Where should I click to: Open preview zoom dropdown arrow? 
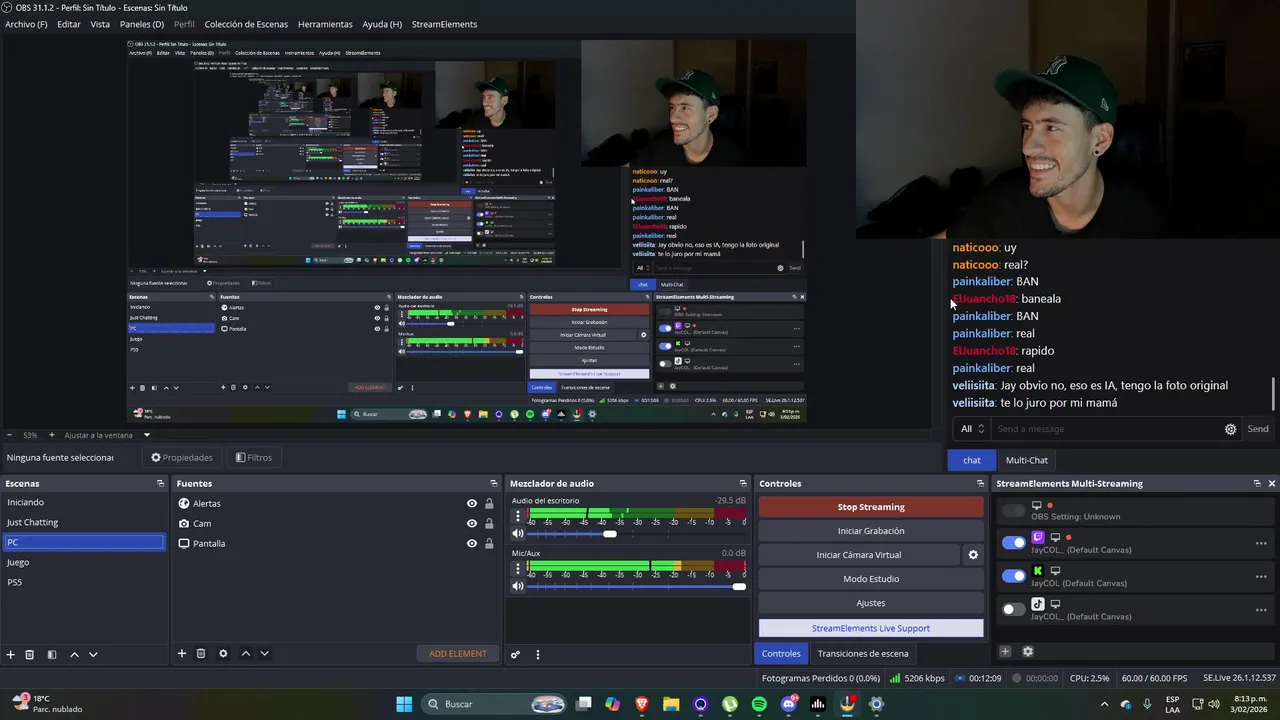[x=146, y=435]
